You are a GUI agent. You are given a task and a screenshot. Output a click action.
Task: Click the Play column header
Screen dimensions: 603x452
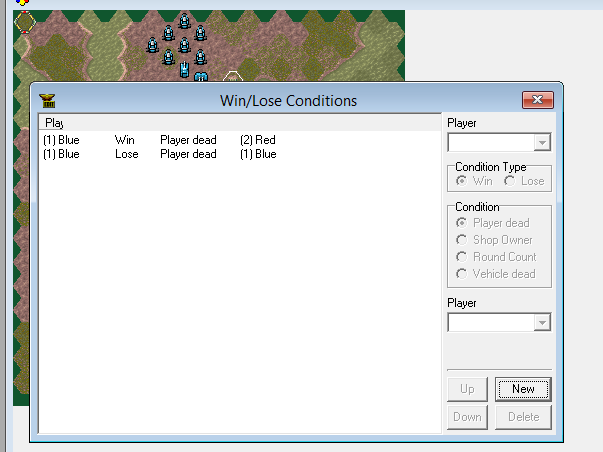[52, 123]
